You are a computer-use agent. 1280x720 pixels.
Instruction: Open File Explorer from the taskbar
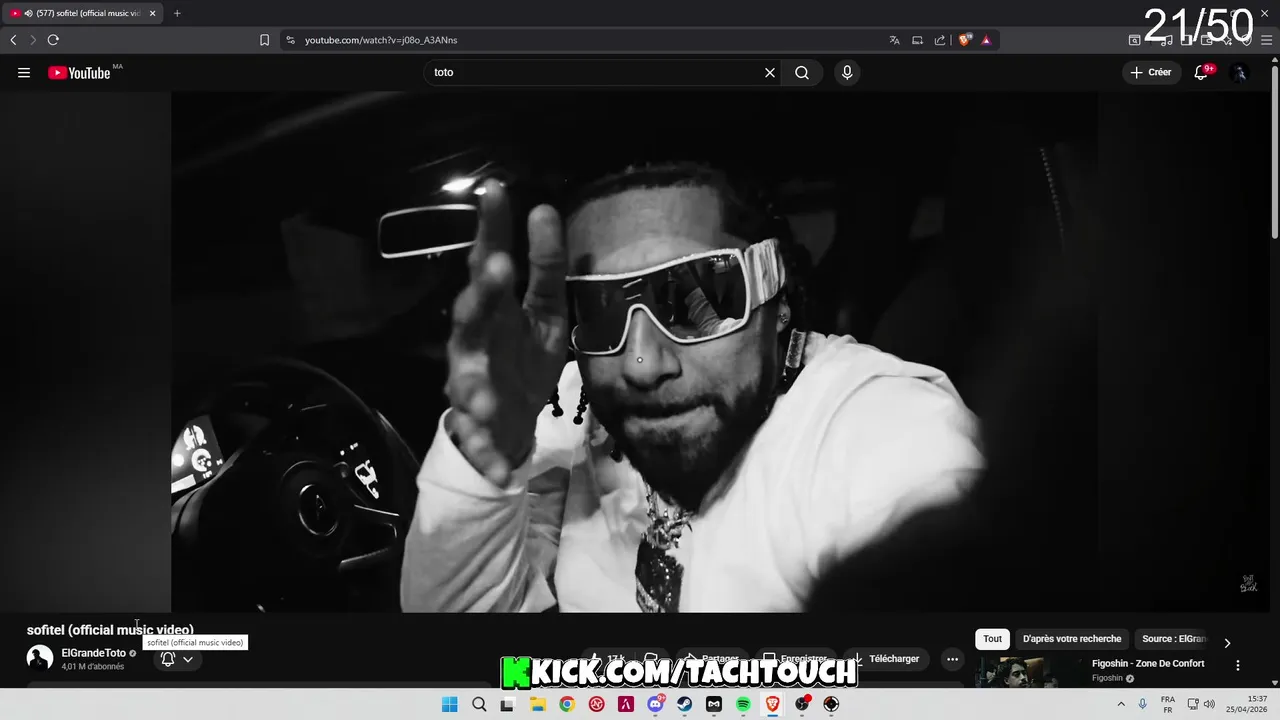pos(538,704)
